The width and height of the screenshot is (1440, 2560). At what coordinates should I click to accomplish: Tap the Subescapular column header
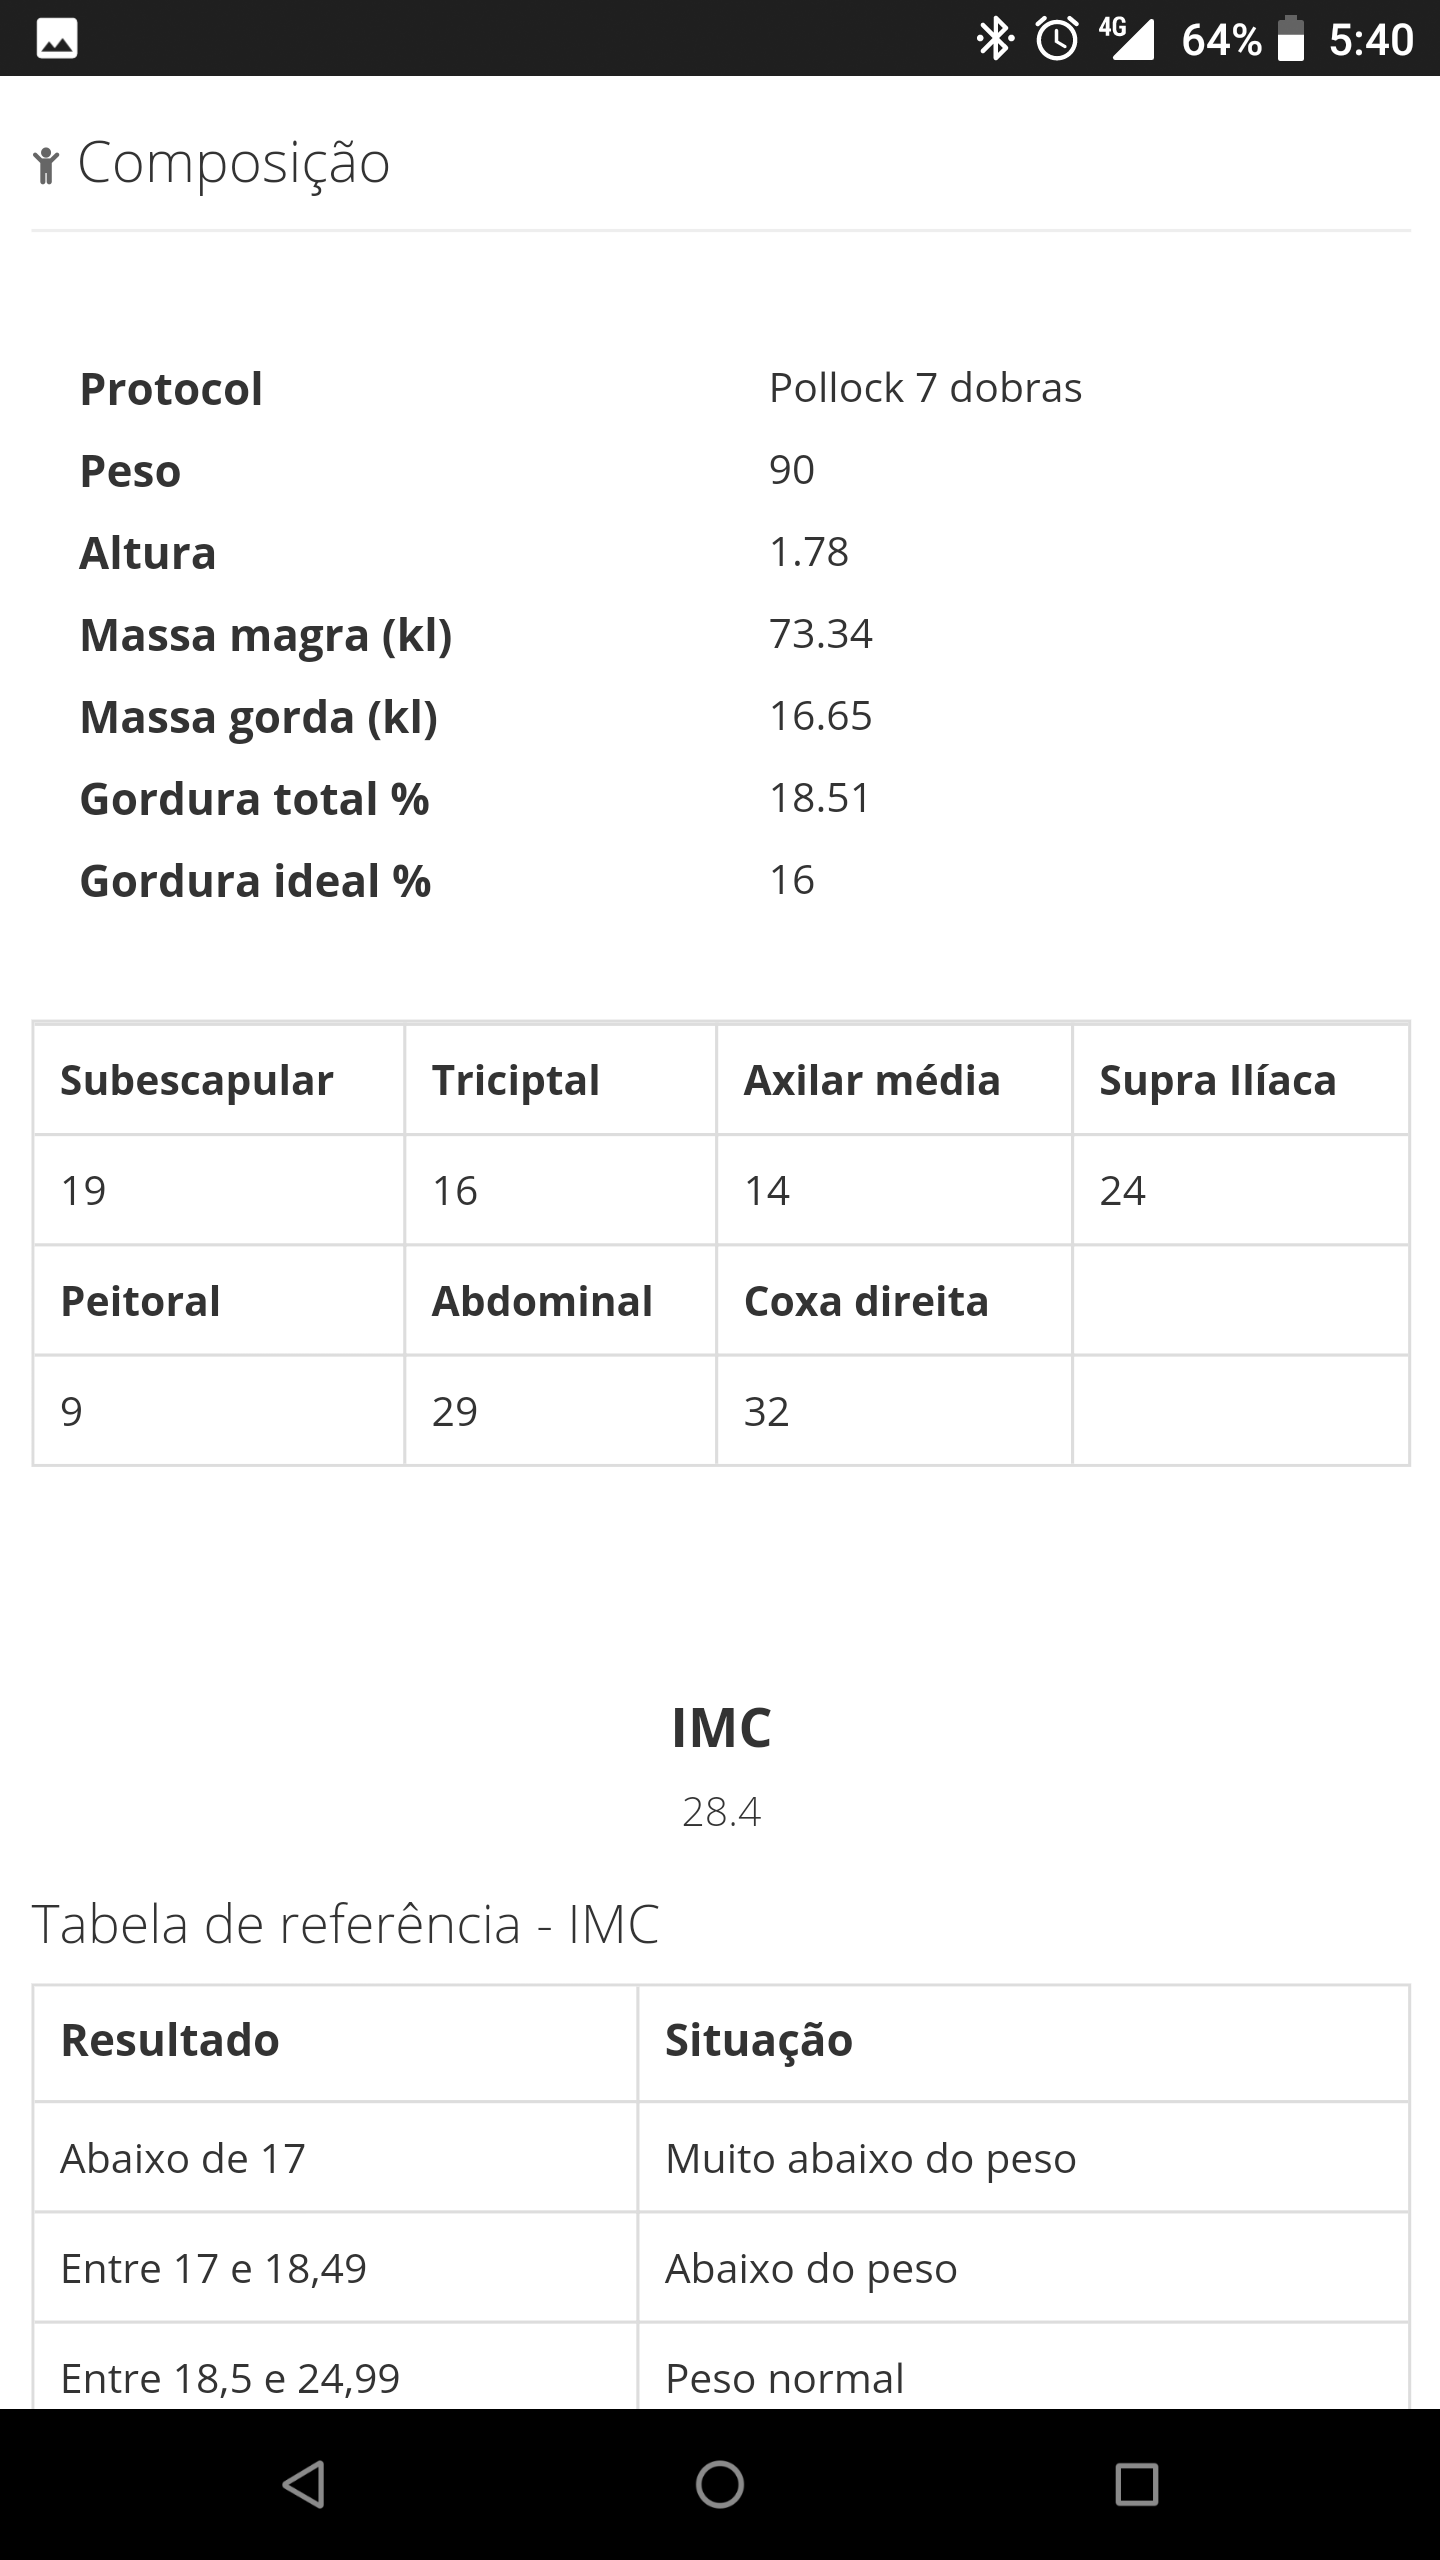(197, 1081)
